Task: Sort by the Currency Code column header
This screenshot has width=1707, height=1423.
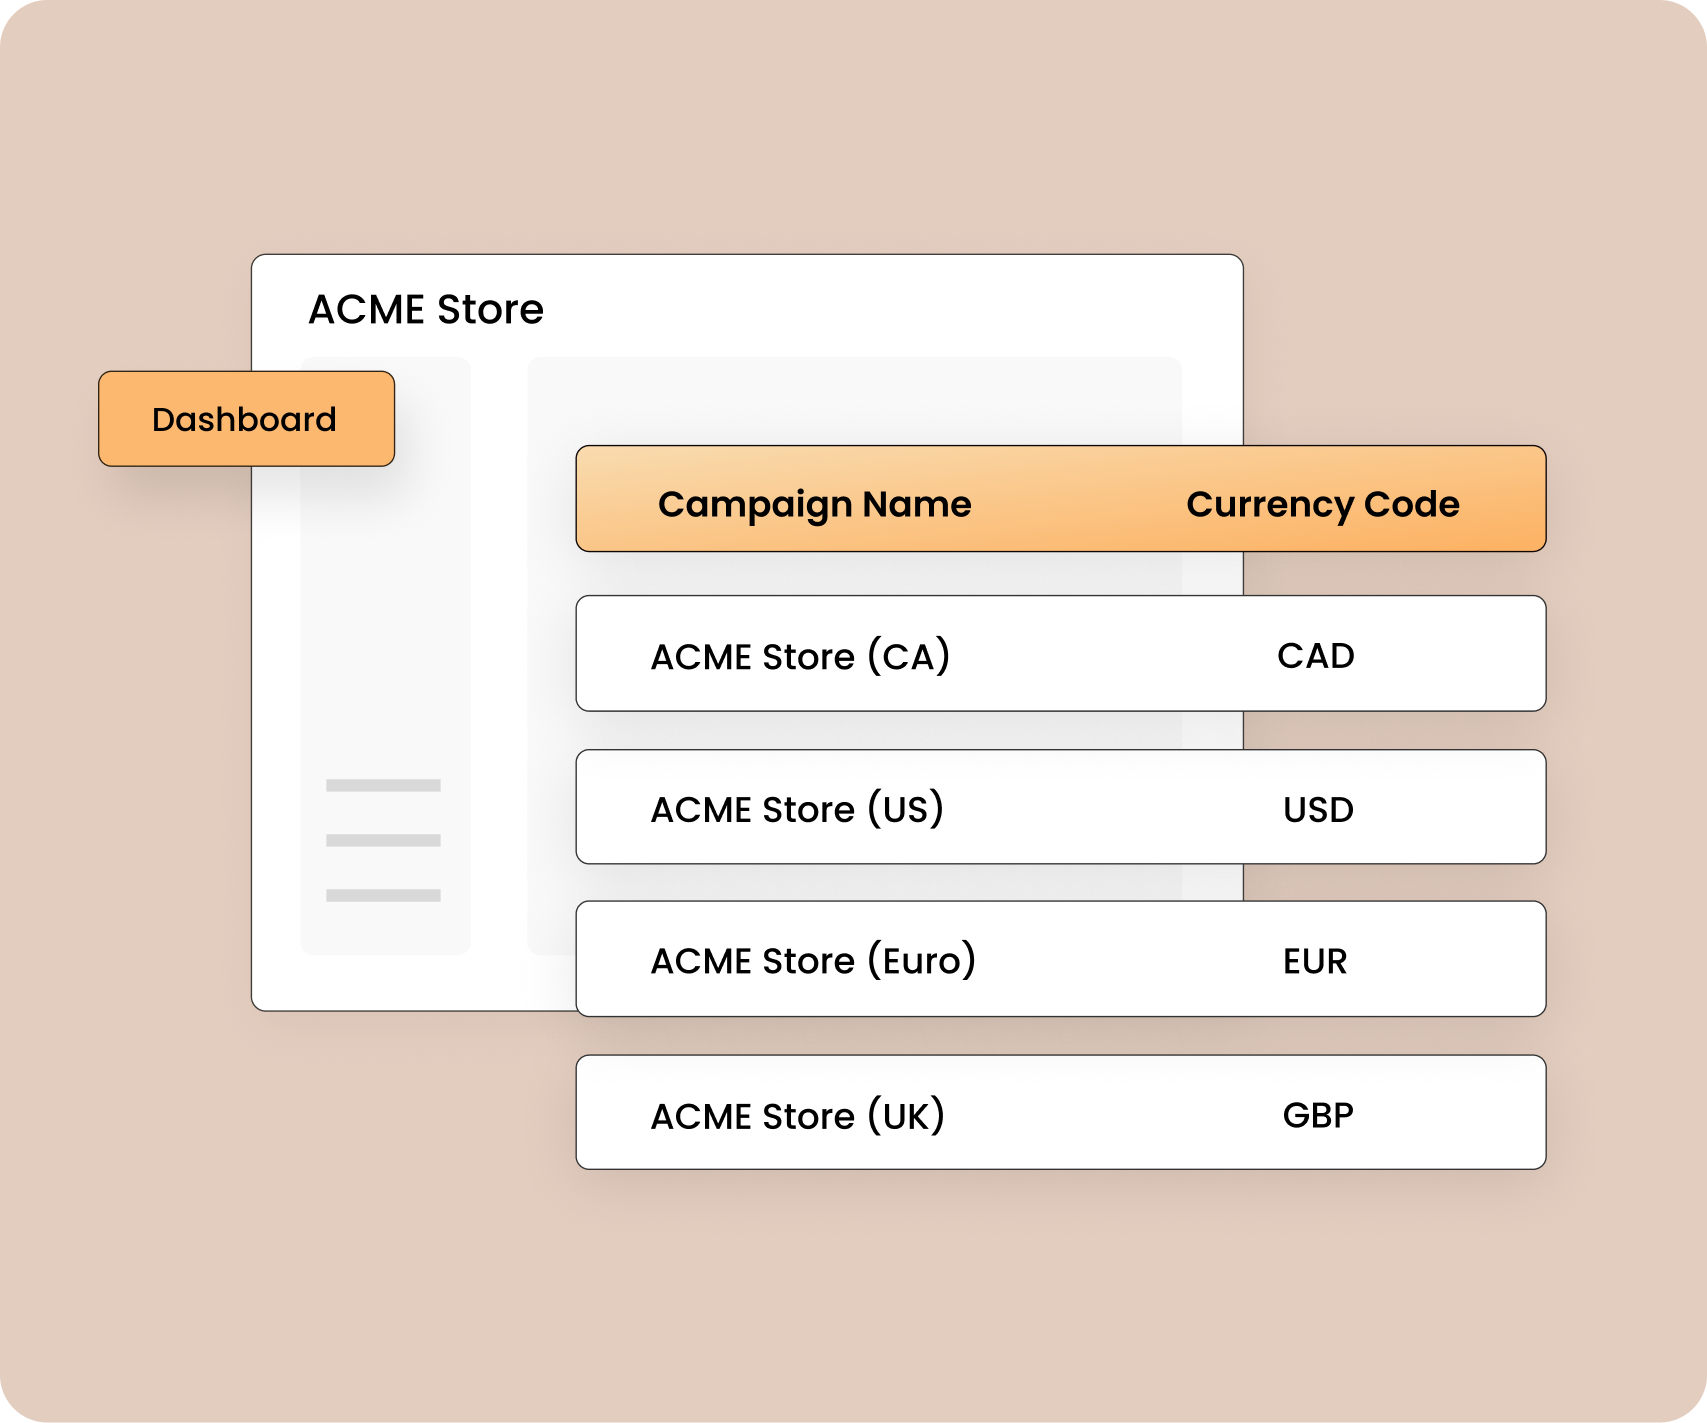Action: pyautogui.click(x=1322, y=504)
